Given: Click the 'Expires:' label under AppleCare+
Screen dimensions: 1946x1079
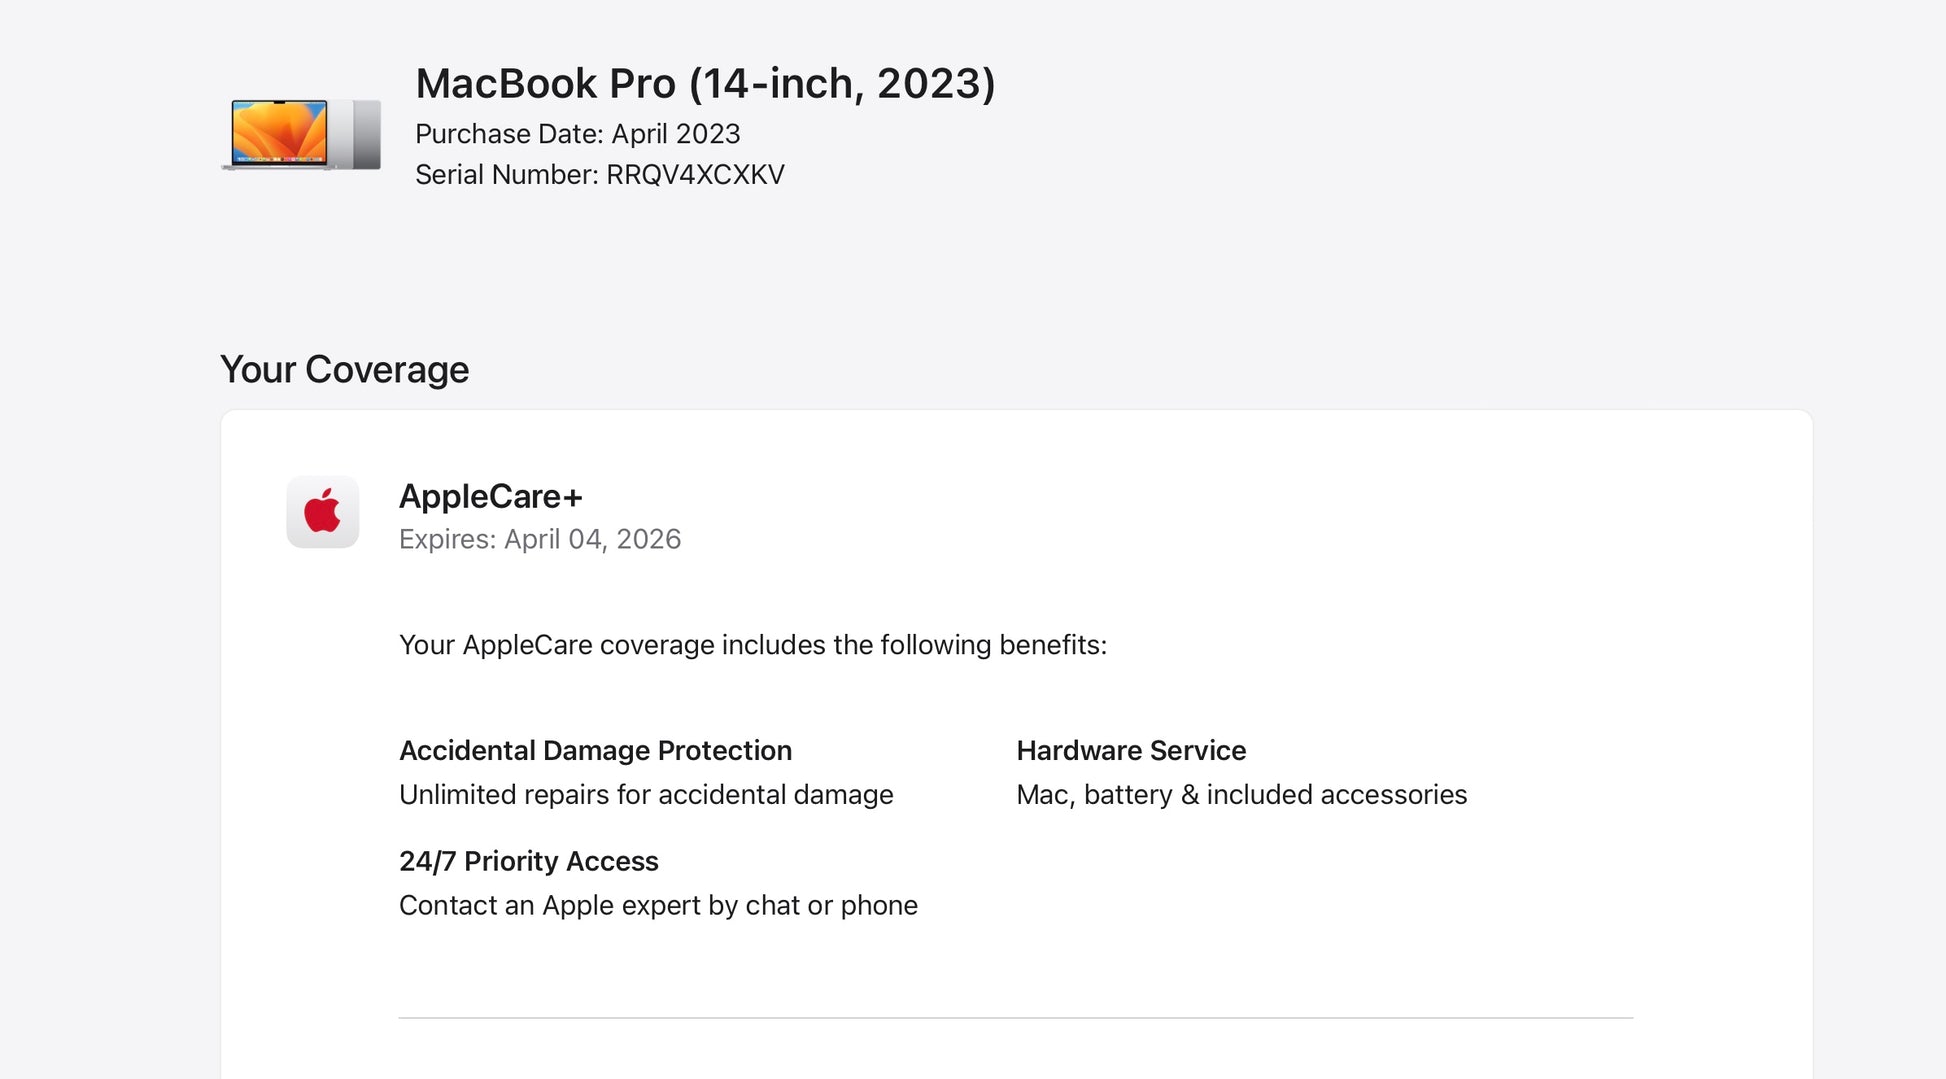Looking at the screenshot, I should 447,539.
